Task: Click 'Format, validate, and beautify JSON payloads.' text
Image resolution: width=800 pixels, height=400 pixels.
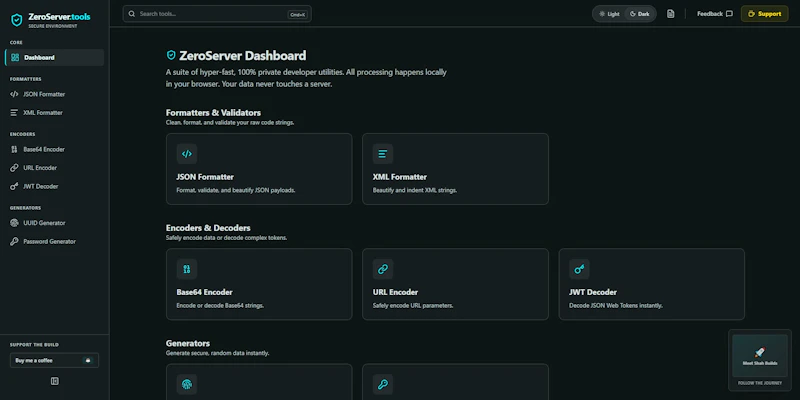Action: point(236,190)
